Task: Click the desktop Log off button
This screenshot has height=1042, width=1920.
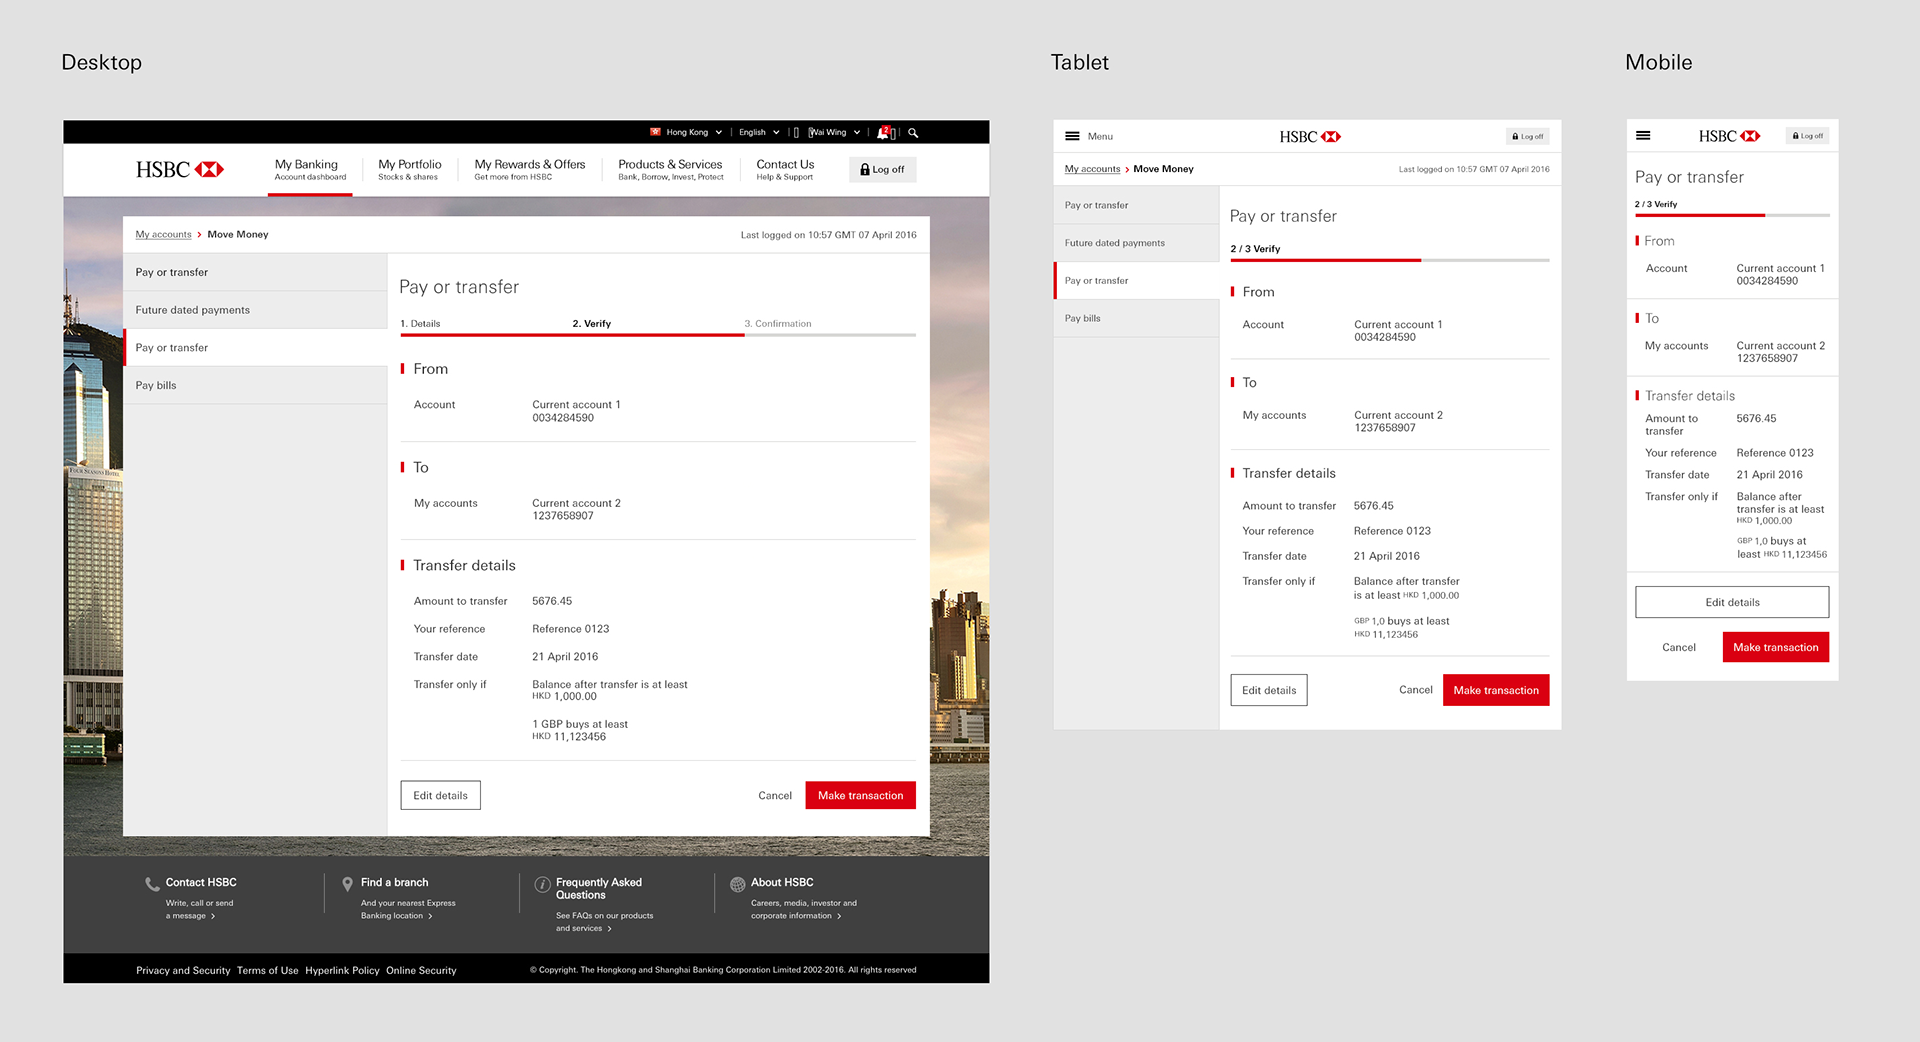Action: click(x=883, y=170)
